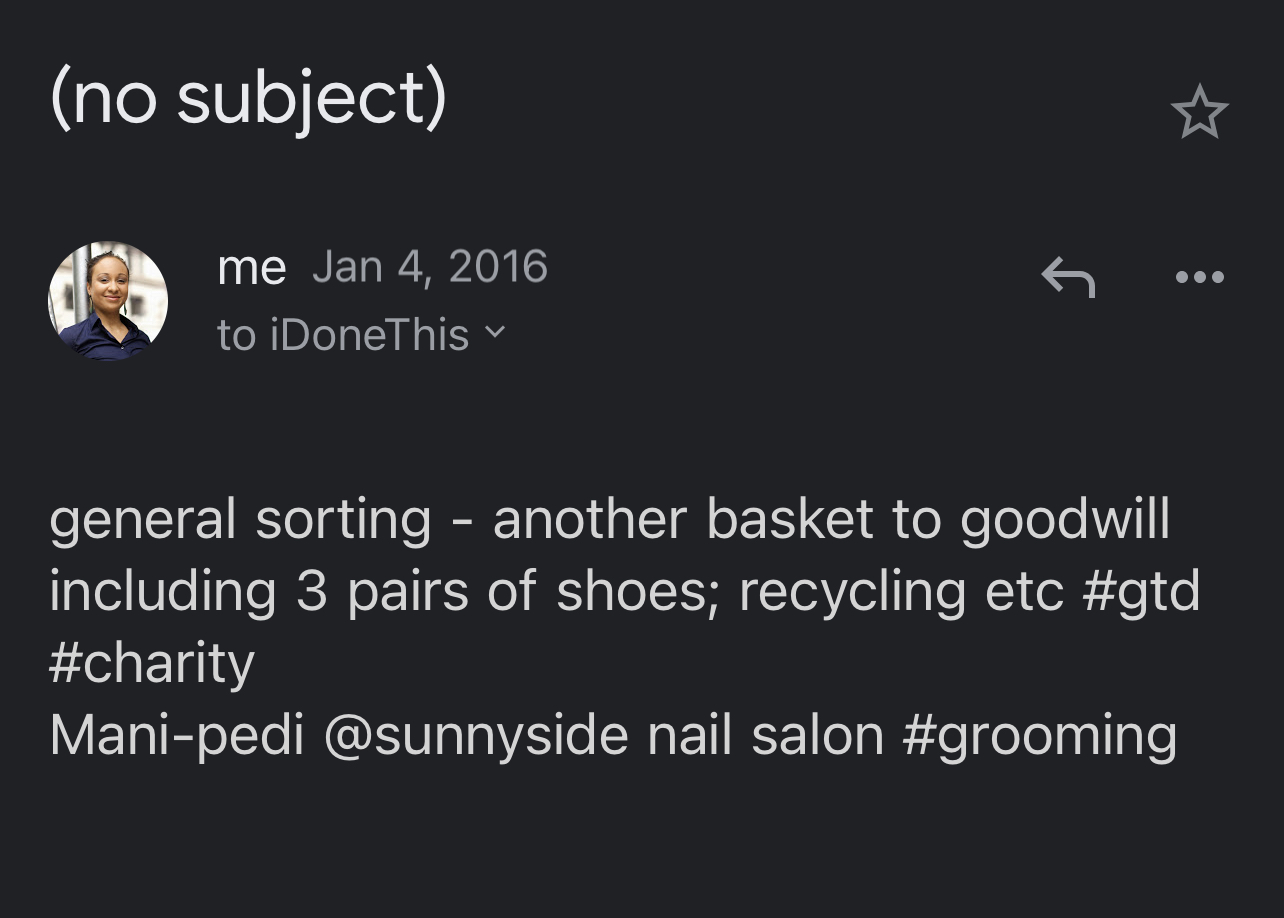Click the #grooming hashtag
1284x918 pixels.
click(1039, 736)
